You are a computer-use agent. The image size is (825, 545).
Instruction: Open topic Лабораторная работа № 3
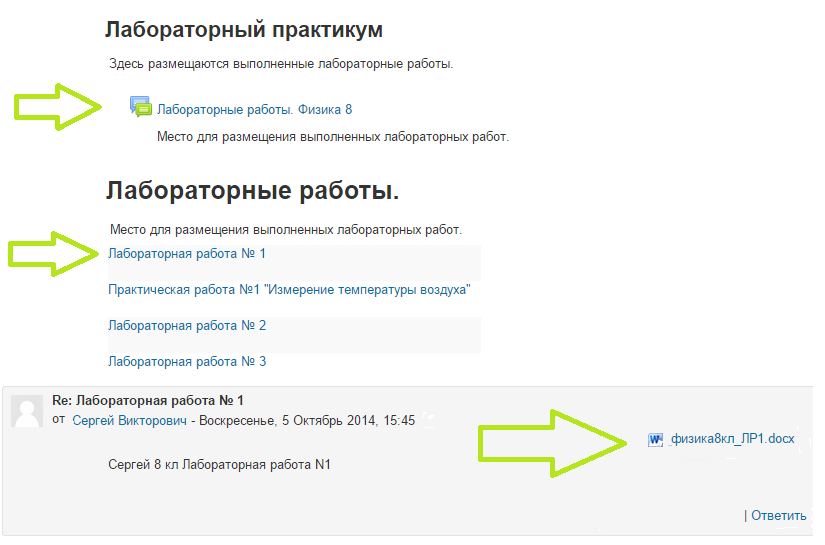click(x=187, y=362)
